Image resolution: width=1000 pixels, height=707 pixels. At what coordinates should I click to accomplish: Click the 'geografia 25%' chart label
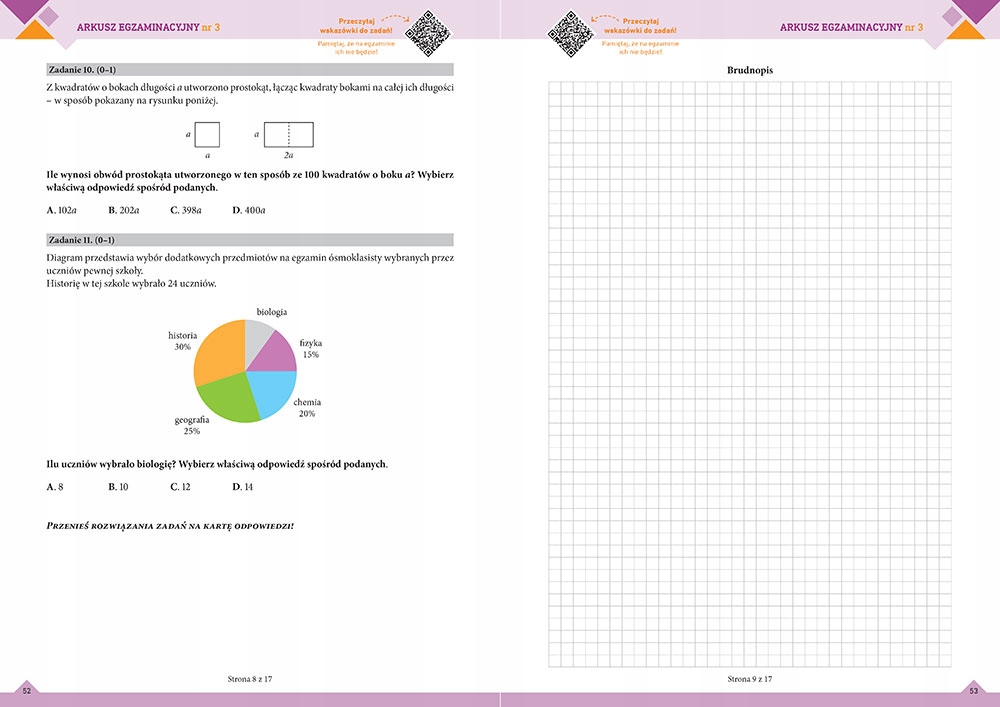(192, 425)
